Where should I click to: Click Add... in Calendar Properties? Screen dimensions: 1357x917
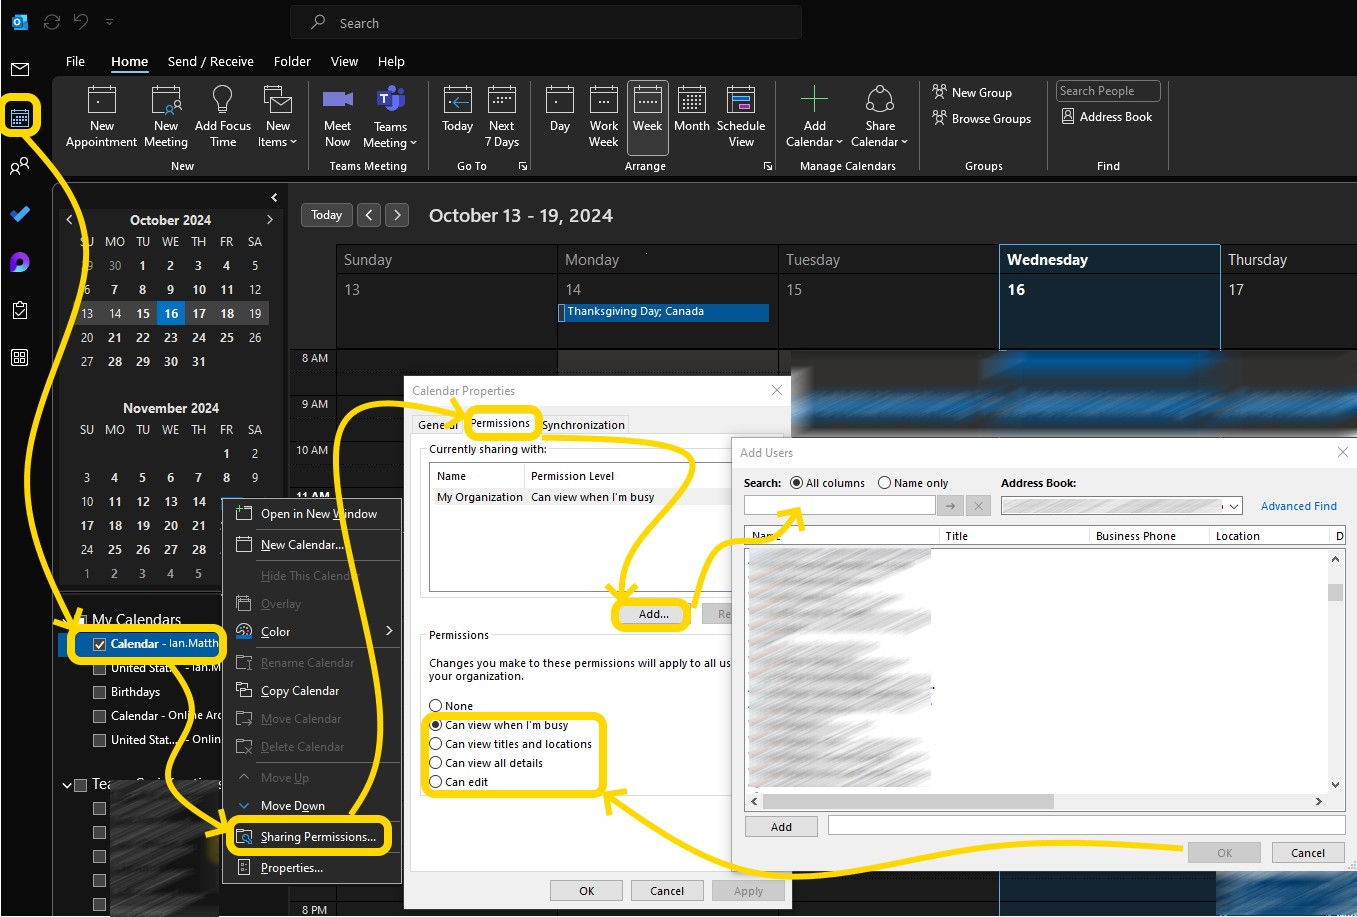(653, 614)
